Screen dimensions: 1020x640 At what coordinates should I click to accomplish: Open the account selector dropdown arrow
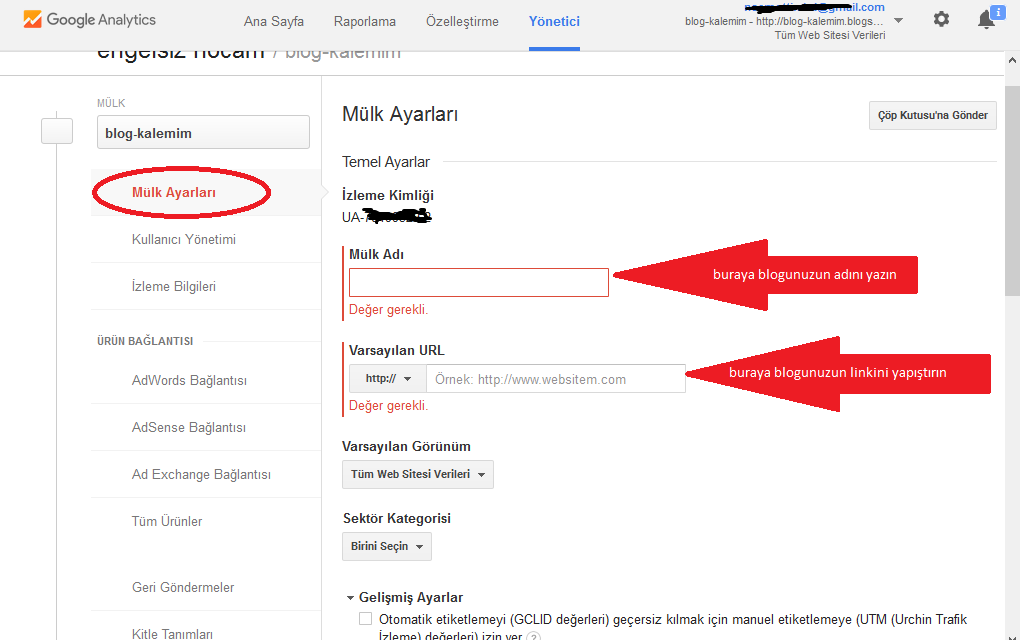898,21
